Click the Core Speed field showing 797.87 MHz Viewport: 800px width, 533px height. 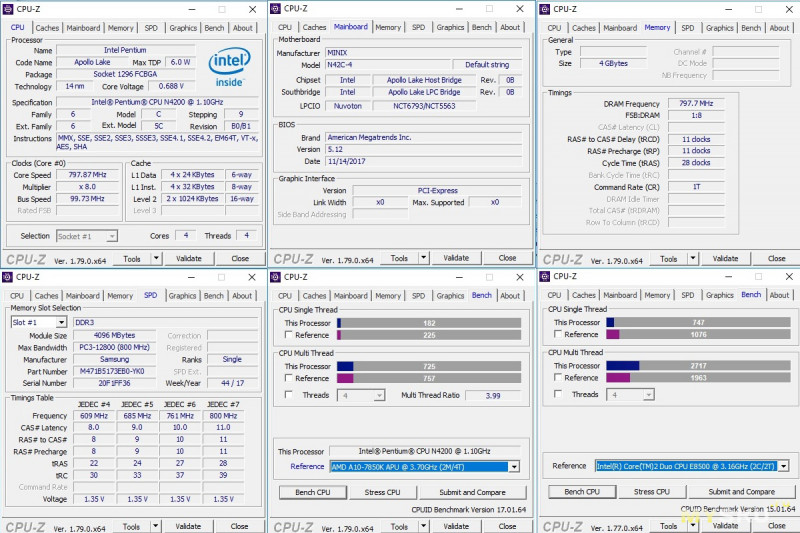point(88,175)
